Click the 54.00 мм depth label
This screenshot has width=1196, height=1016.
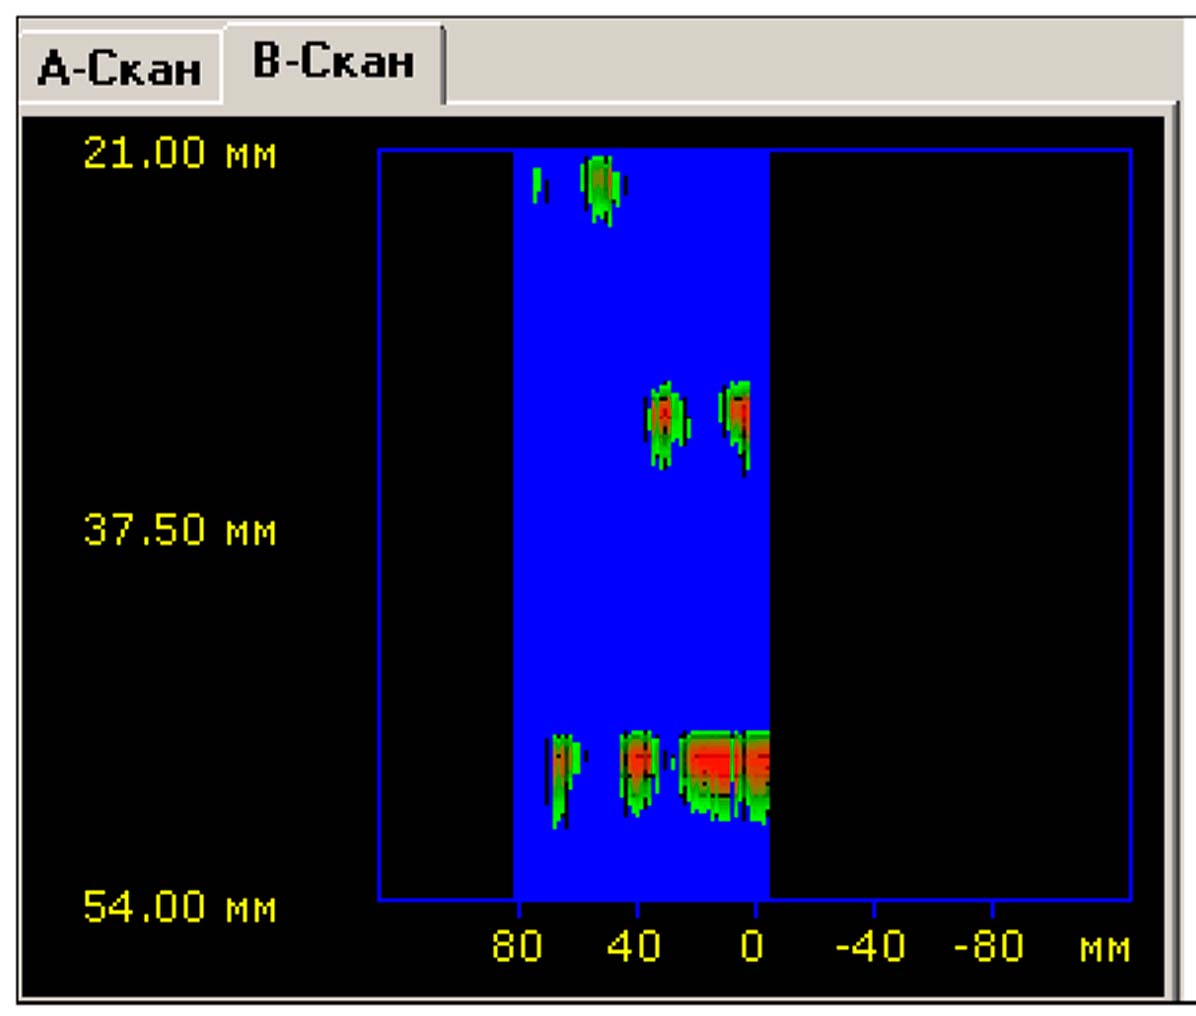pyautogui.click(x=179, y=907)
